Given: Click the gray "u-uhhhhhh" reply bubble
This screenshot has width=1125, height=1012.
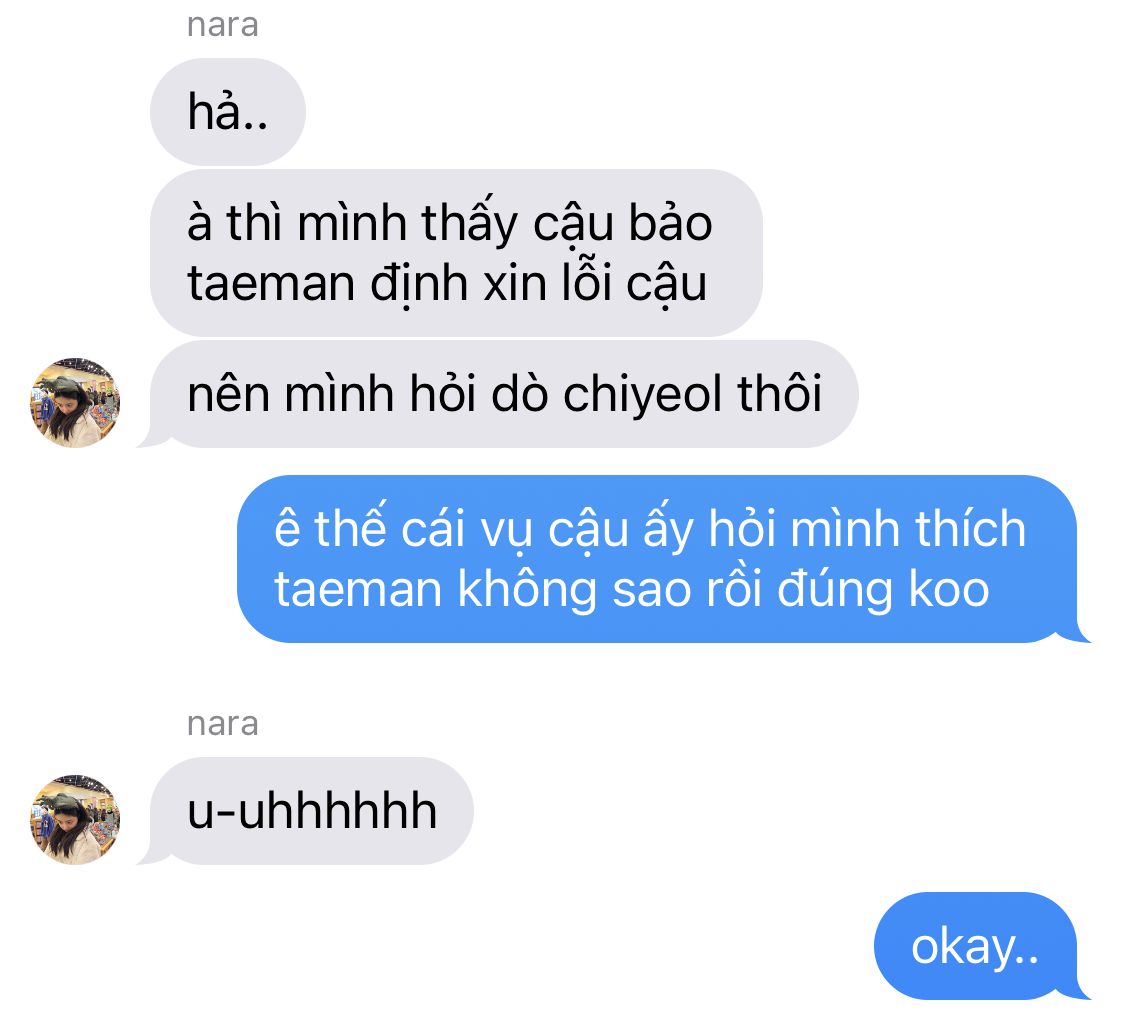Looking at the screenshot, I should (311, 810).
